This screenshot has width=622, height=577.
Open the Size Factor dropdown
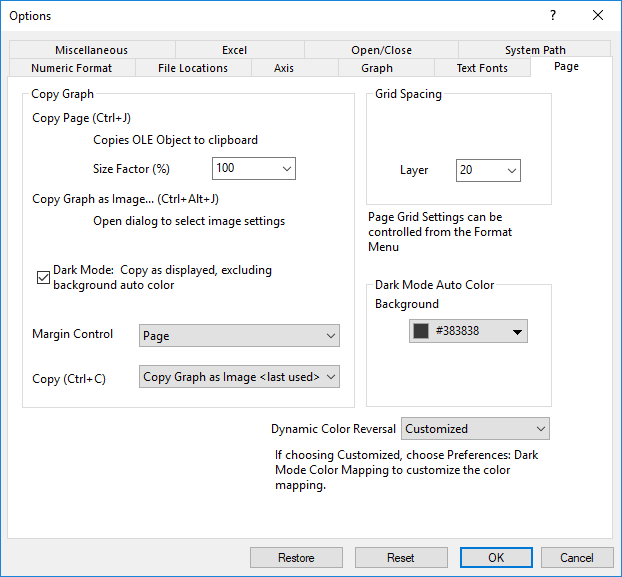(x=254, y=169)
